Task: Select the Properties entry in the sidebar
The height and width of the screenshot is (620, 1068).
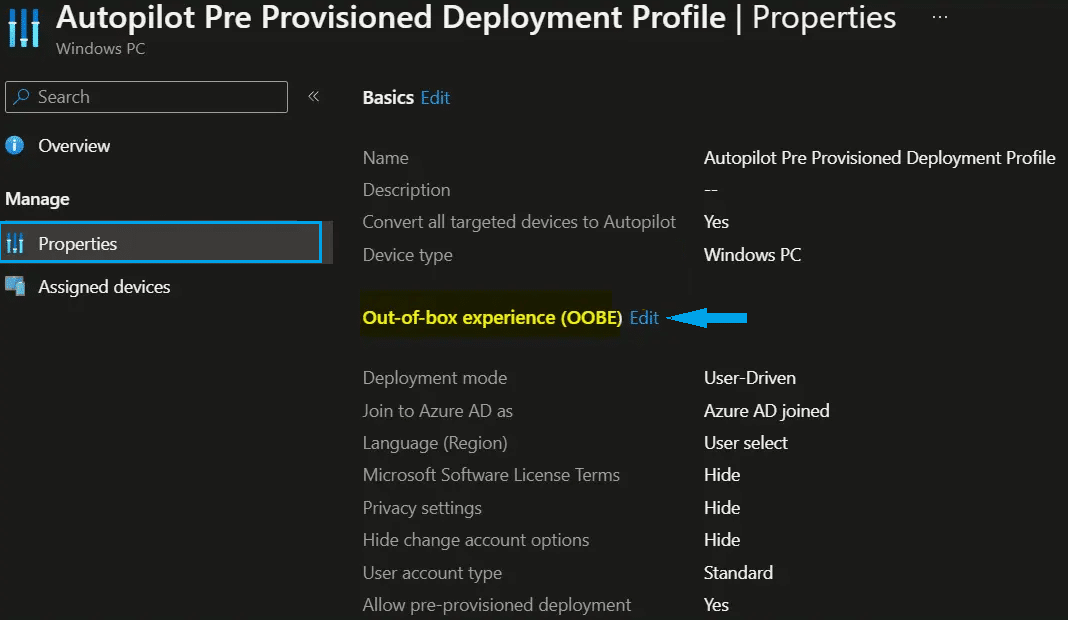Action: [x=79, y=242]
